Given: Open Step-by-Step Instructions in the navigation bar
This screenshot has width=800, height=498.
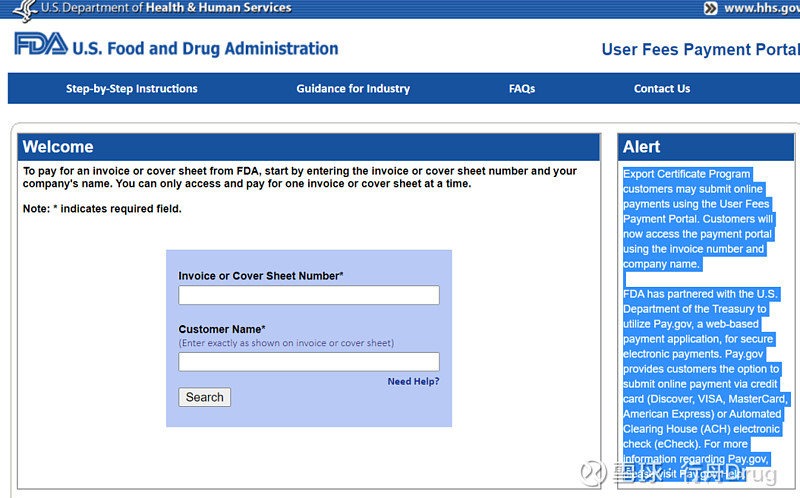Looking at the screenshot, I should (x=132, y=88).
